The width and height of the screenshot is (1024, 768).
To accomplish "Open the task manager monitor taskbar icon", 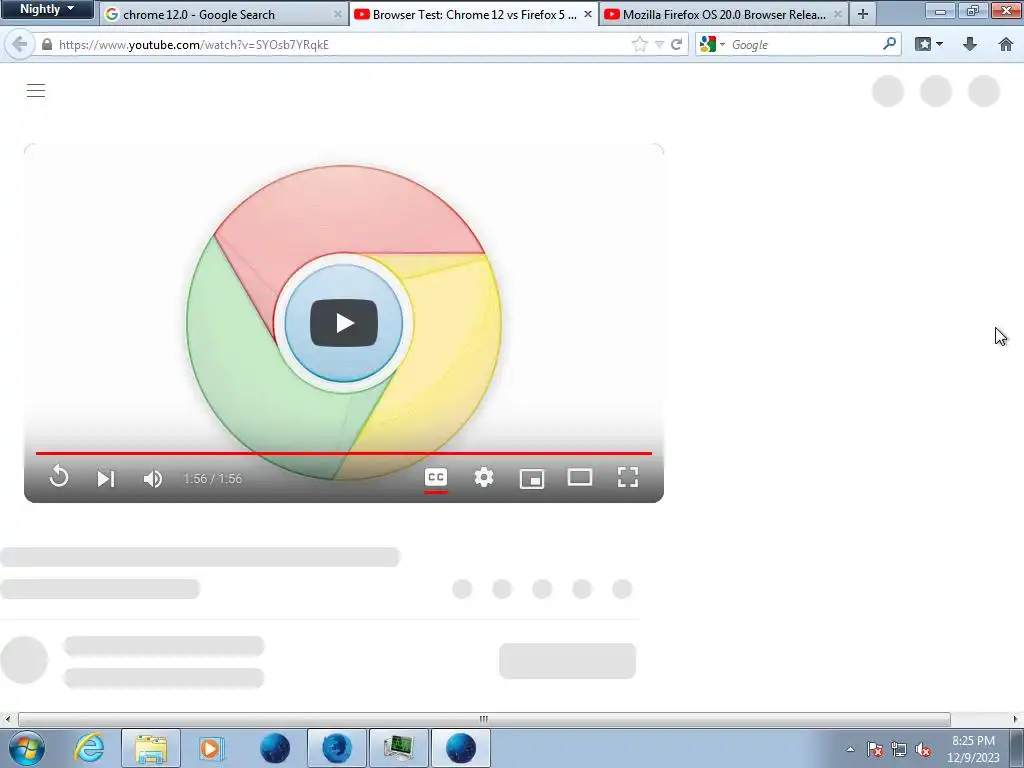I will pos(399,748).
